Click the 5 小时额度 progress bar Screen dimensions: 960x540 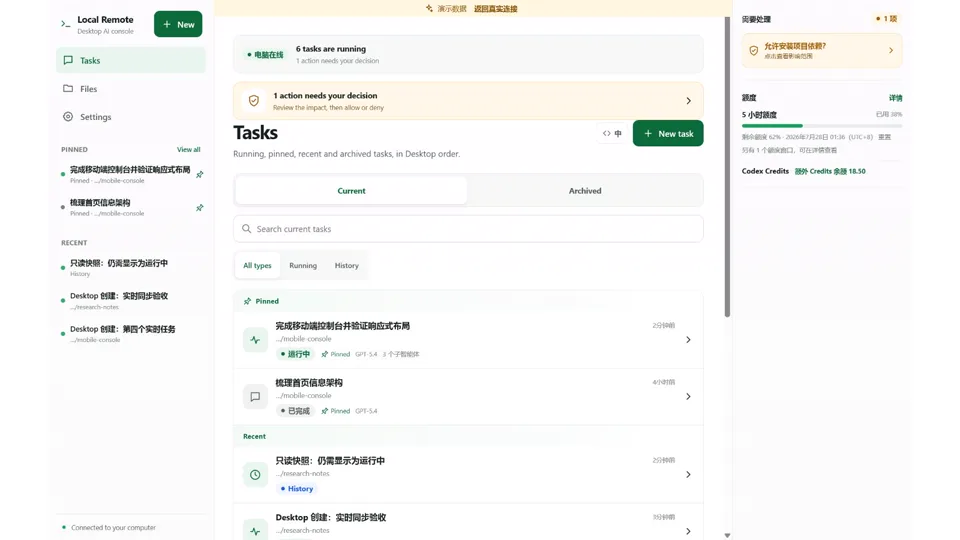(x=822, y=126)
